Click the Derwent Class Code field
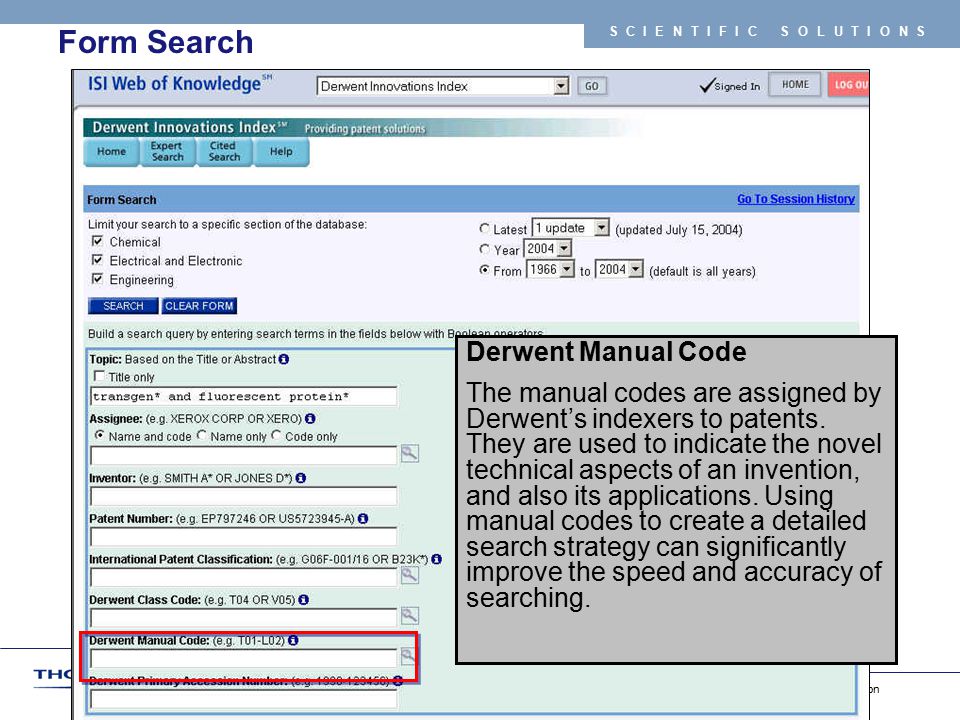Image resolution: width=960 pixels, height=720 pixels. [x=244, y=617]
